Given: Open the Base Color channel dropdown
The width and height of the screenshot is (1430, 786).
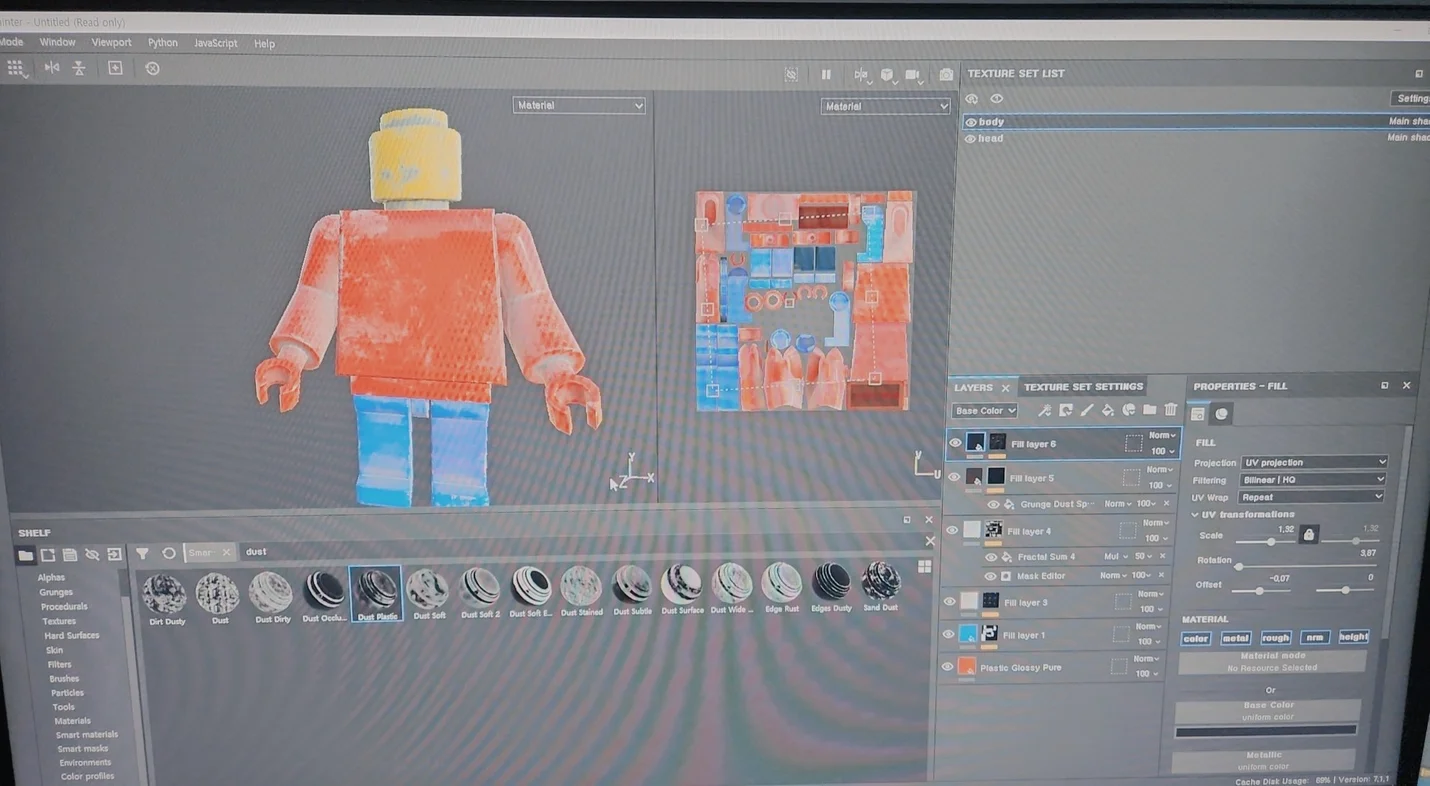Looking at the screenshot, I should [x=985, y=411].
